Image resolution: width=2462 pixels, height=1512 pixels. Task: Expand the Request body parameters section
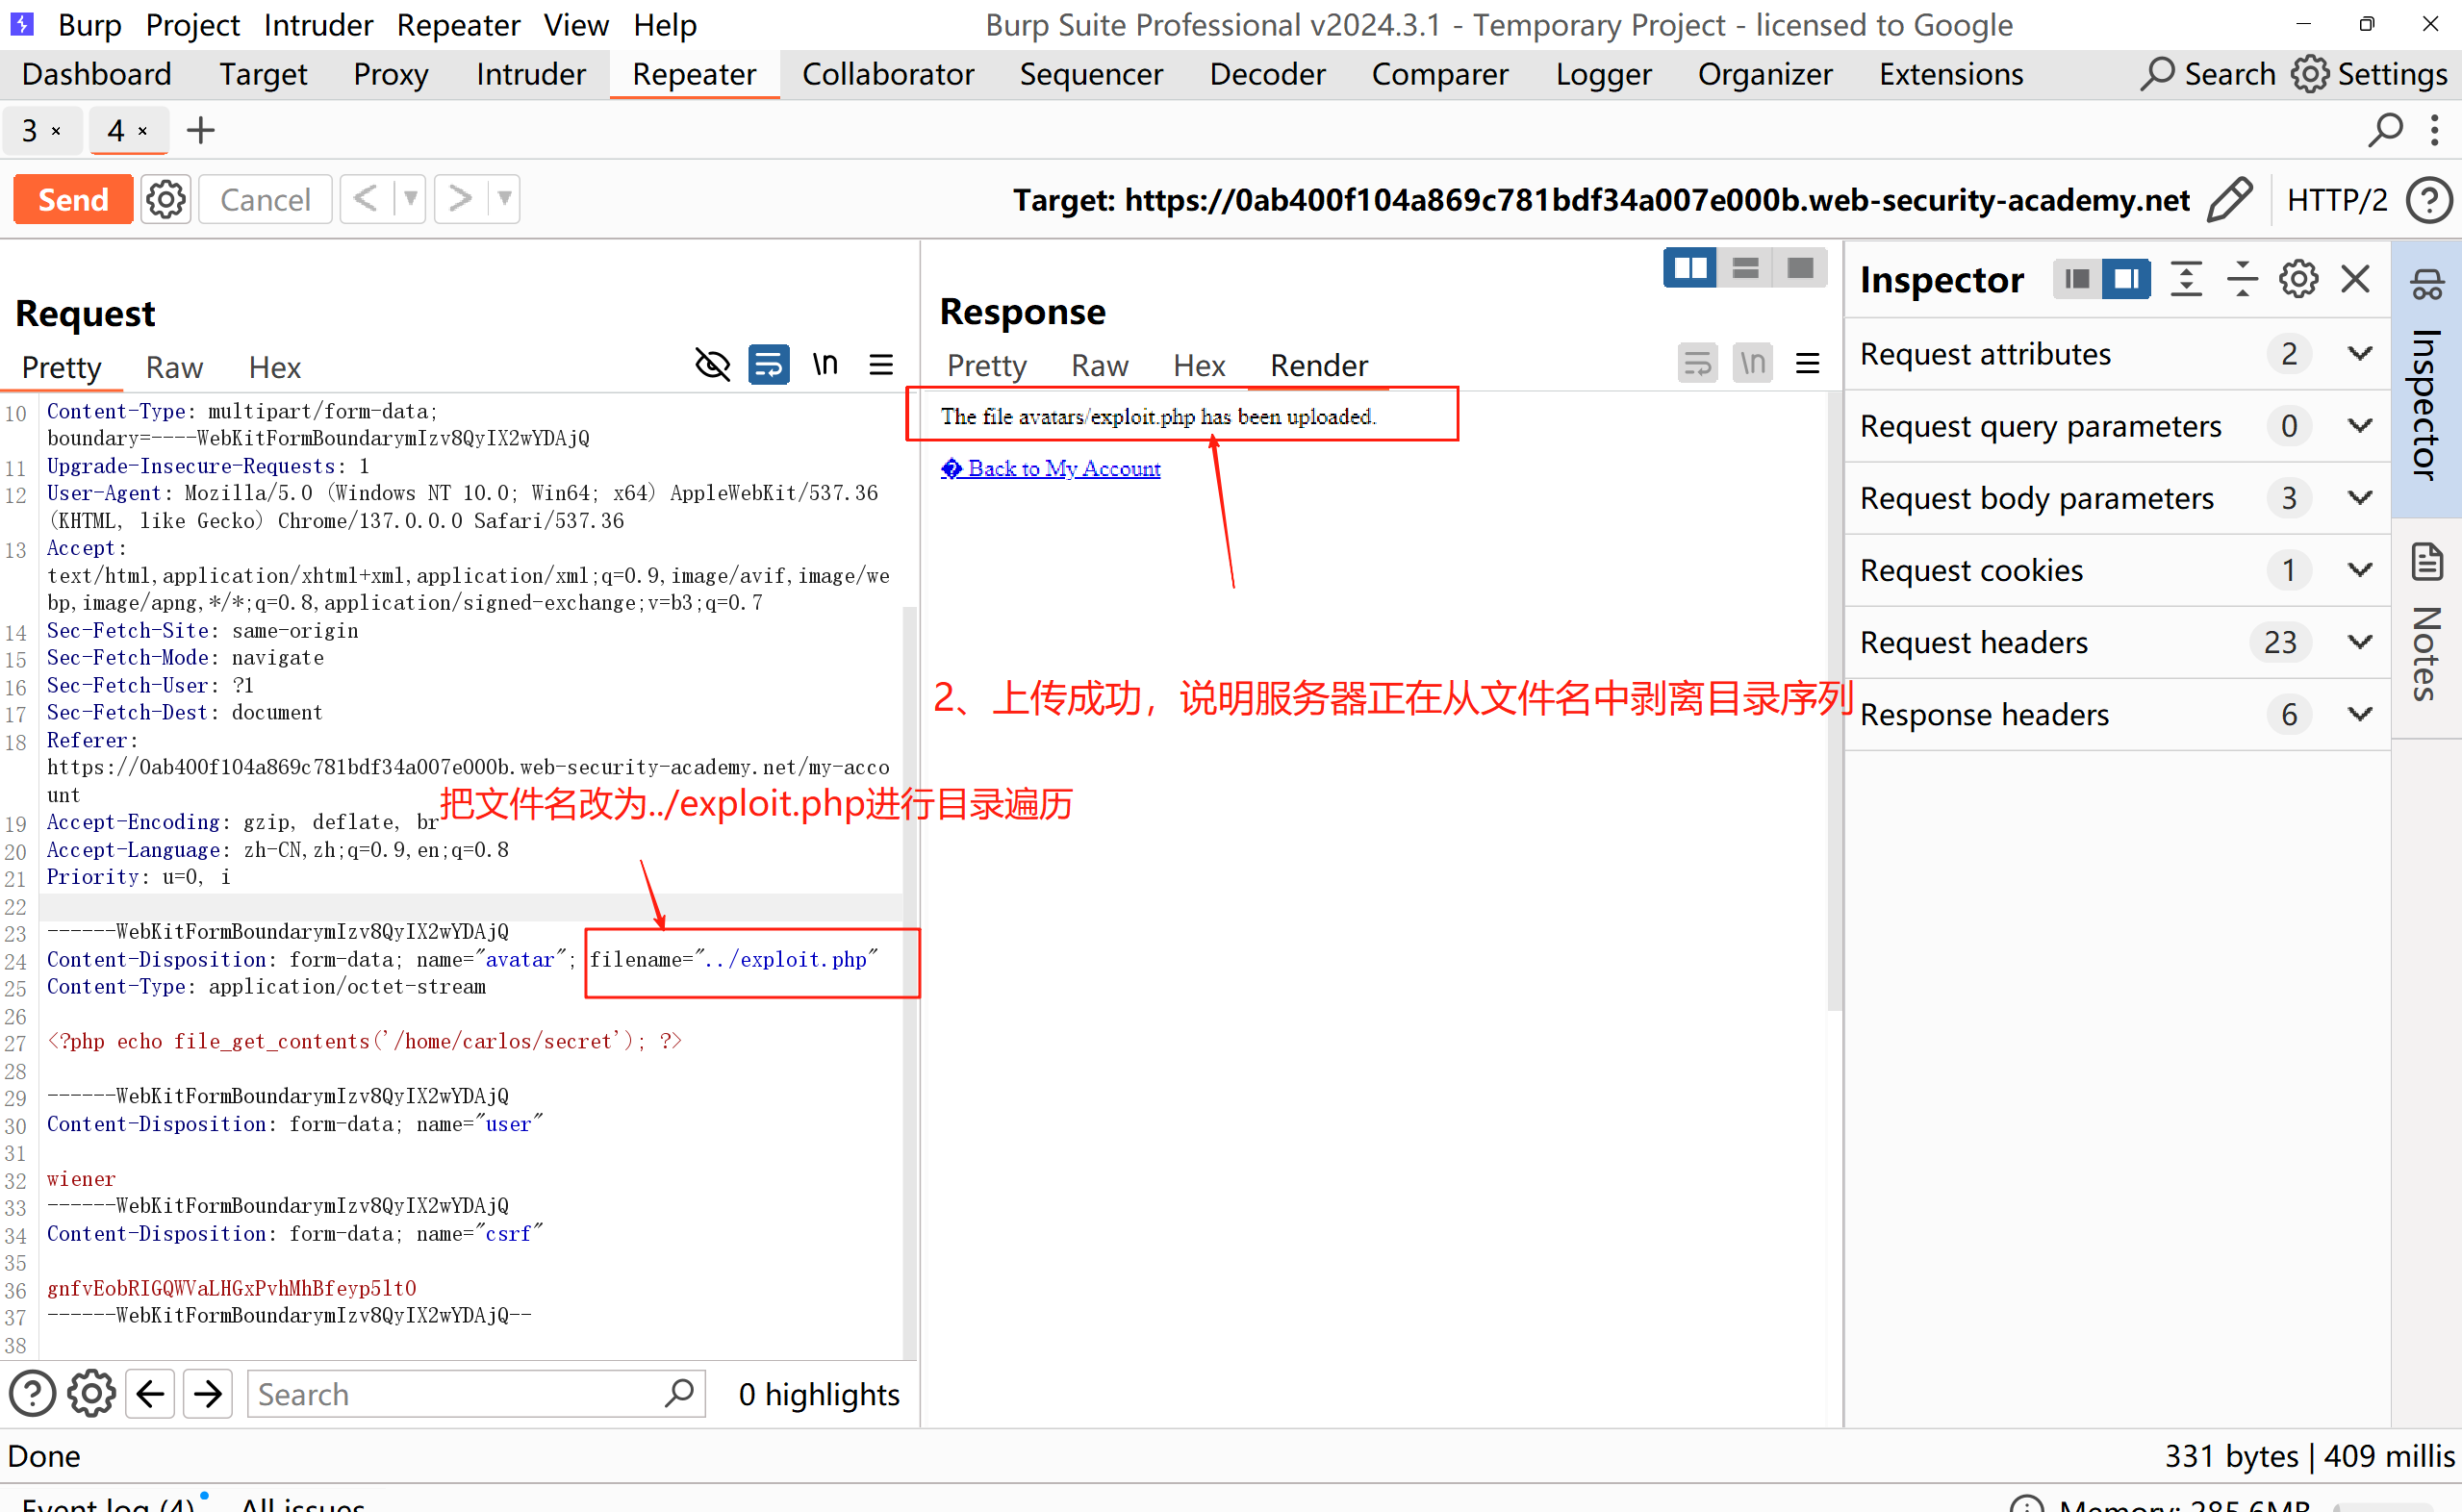[2359, 498]
